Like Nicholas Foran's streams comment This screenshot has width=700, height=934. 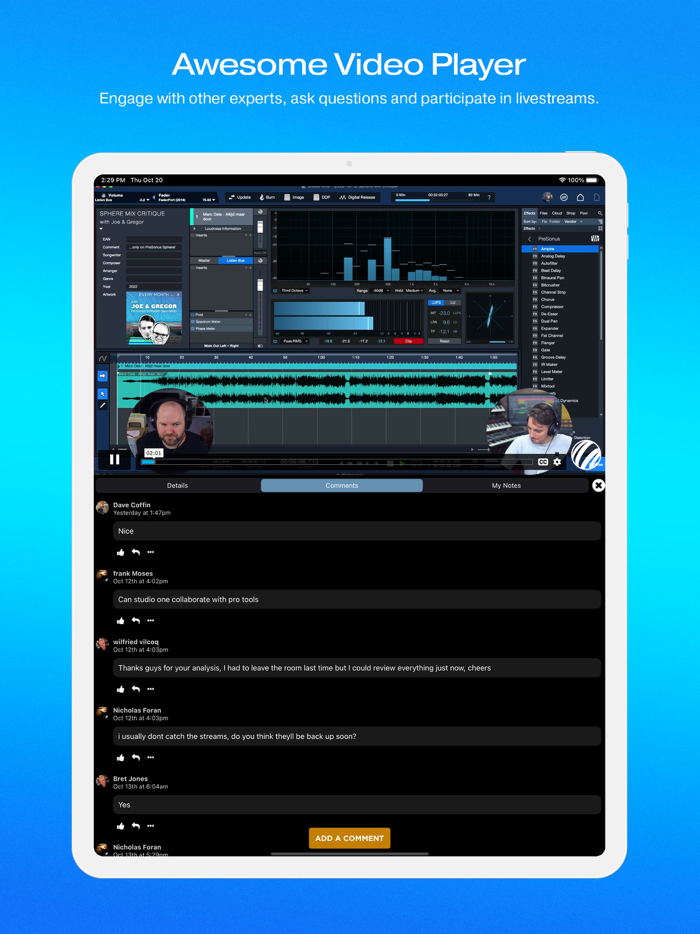(x=120, y=758)
